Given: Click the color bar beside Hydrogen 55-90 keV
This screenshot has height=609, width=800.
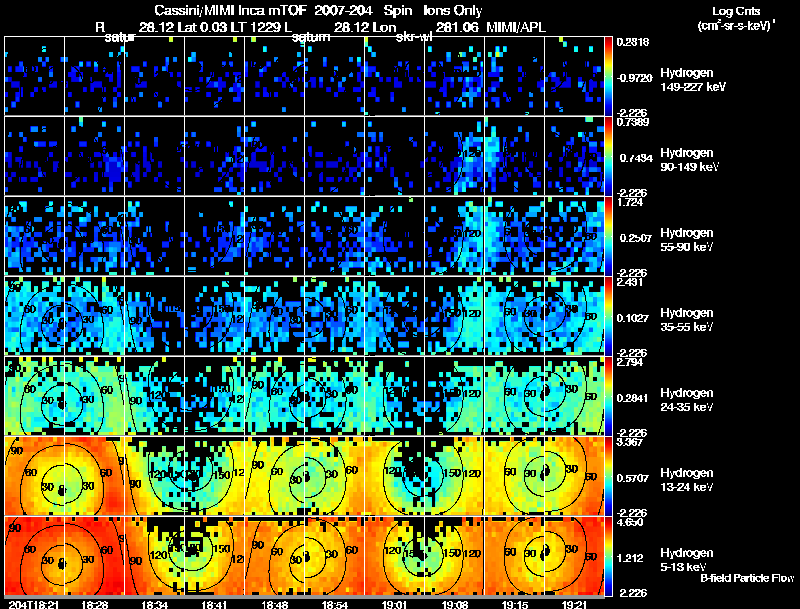Looking at the screenshot, I should point(608,236).
